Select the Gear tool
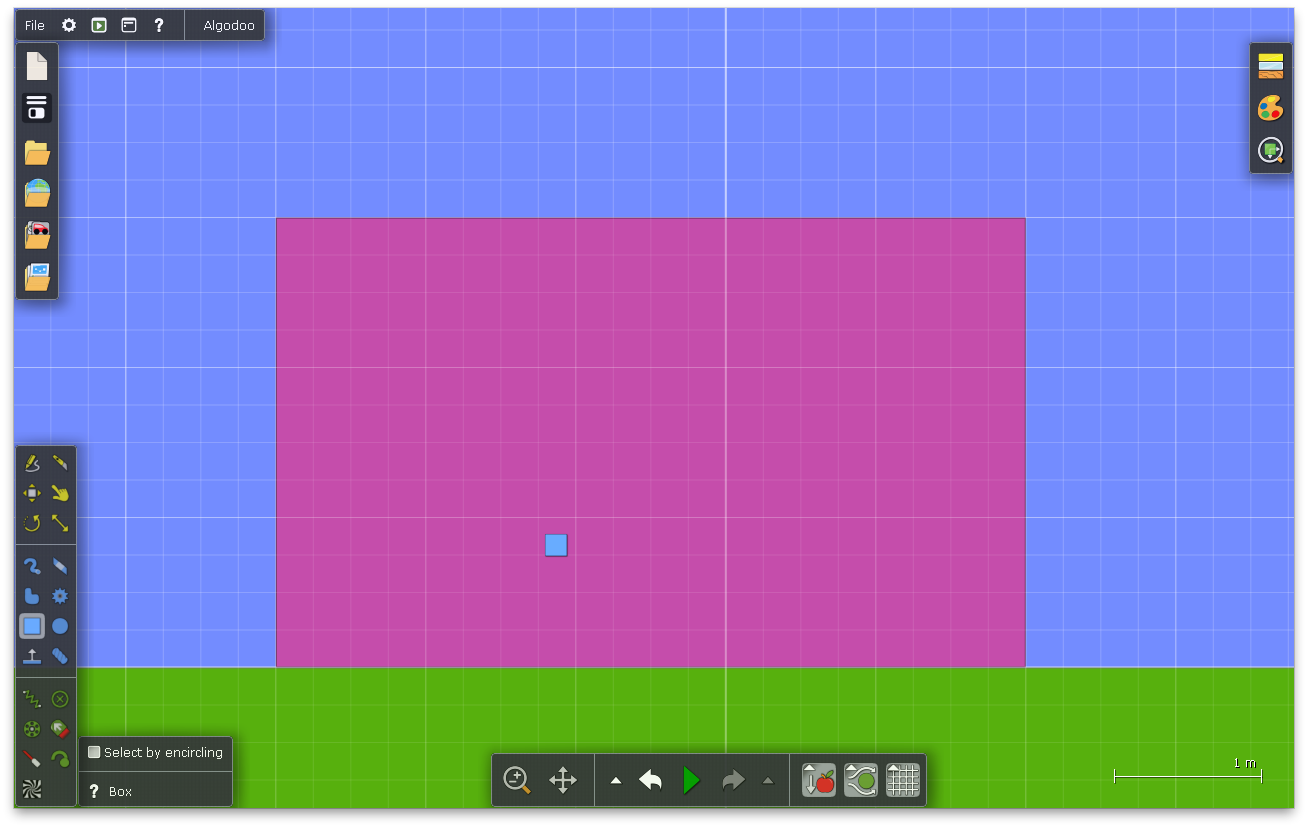This screenshot has width=1308, height=828. point(60,596)
